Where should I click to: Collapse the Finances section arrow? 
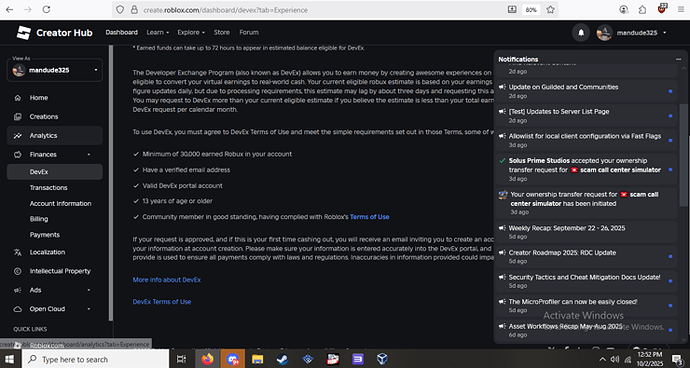89,155
